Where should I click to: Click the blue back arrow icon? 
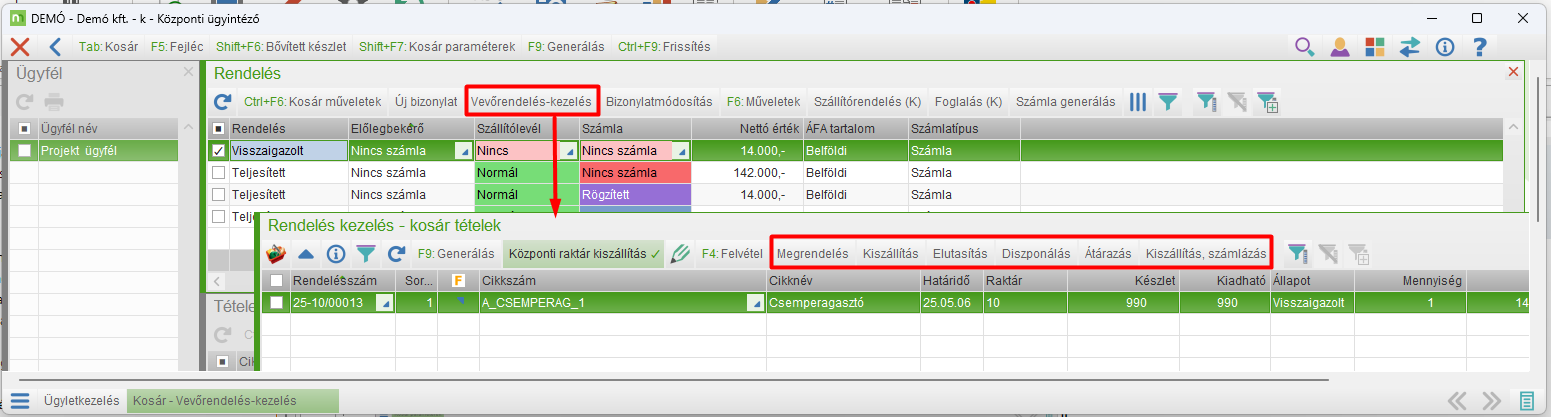tap(55, 46)
